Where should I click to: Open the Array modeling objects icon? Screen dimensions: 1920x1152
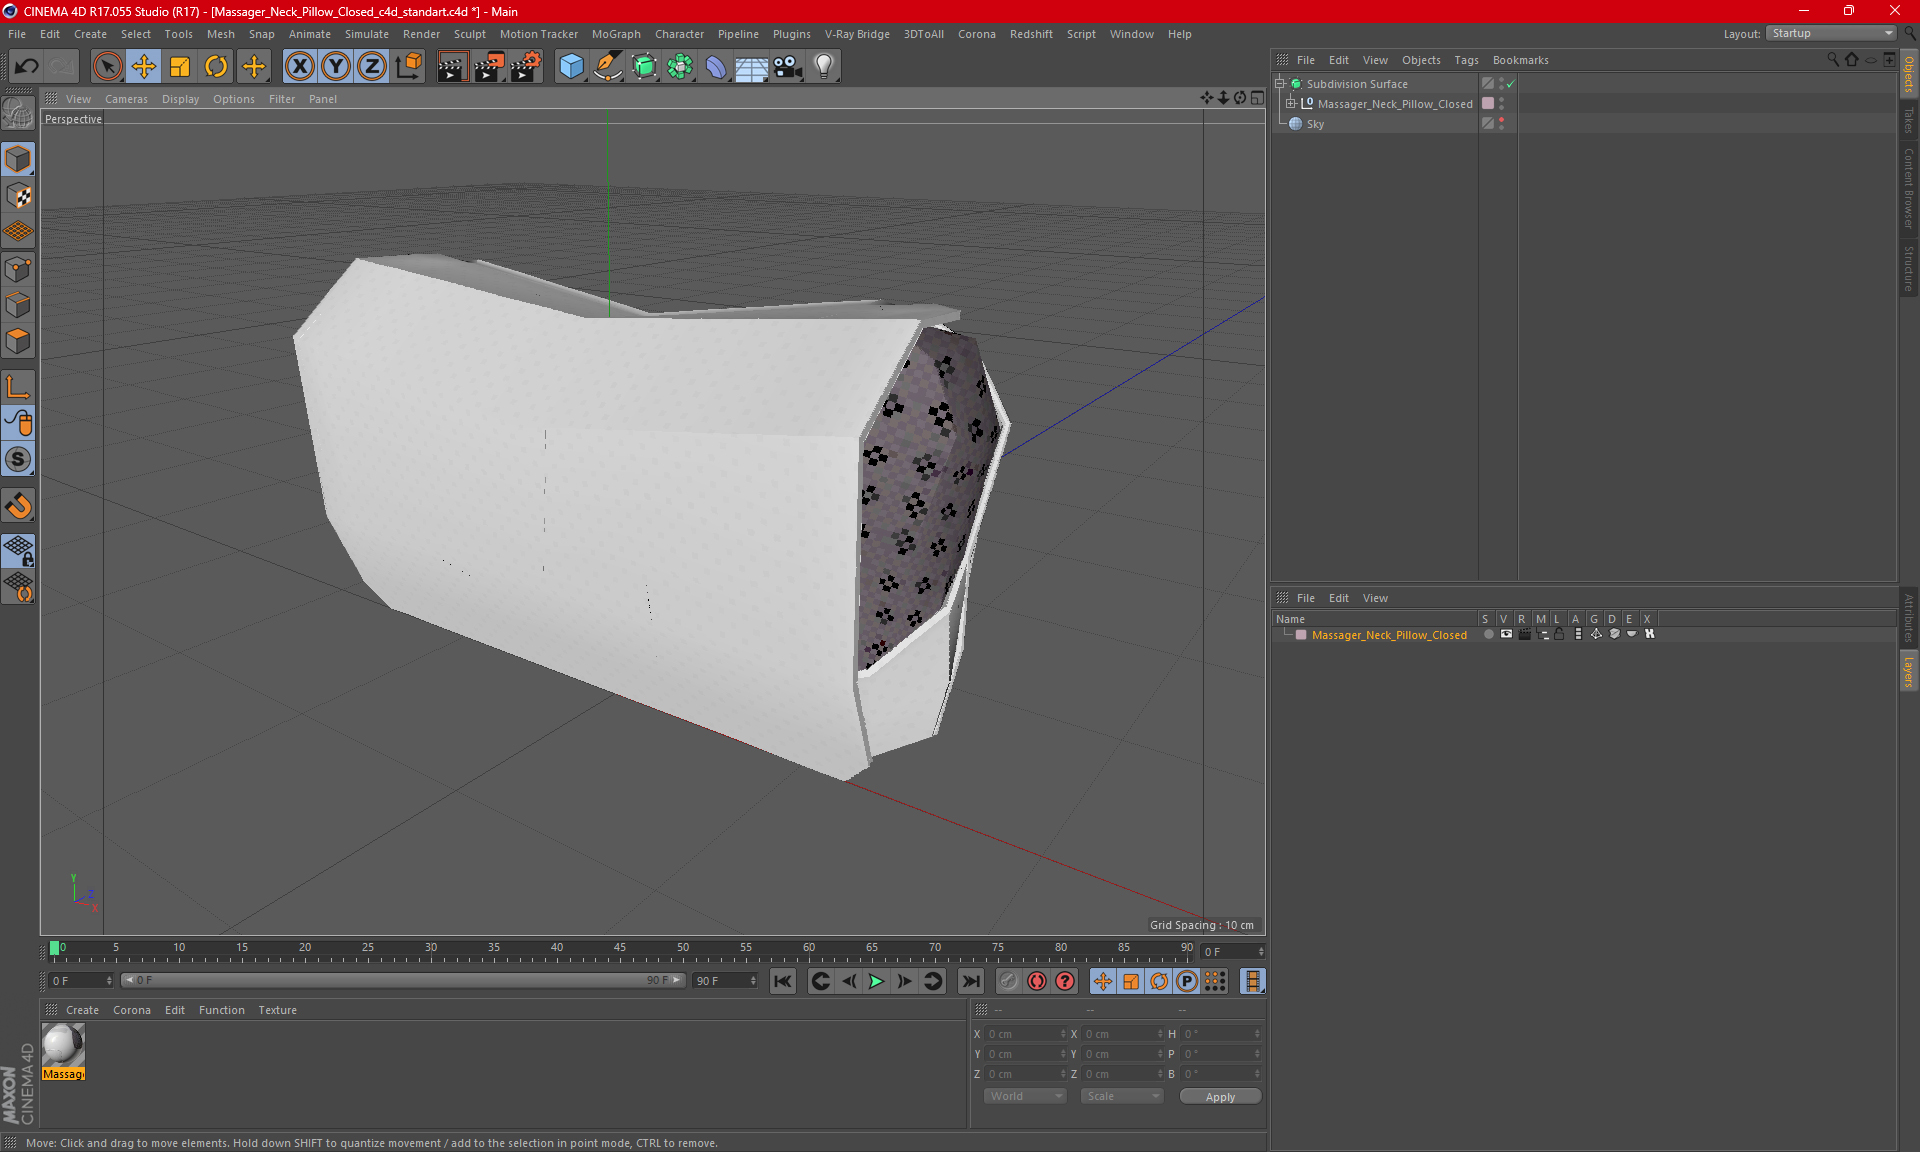click(680, 66)
